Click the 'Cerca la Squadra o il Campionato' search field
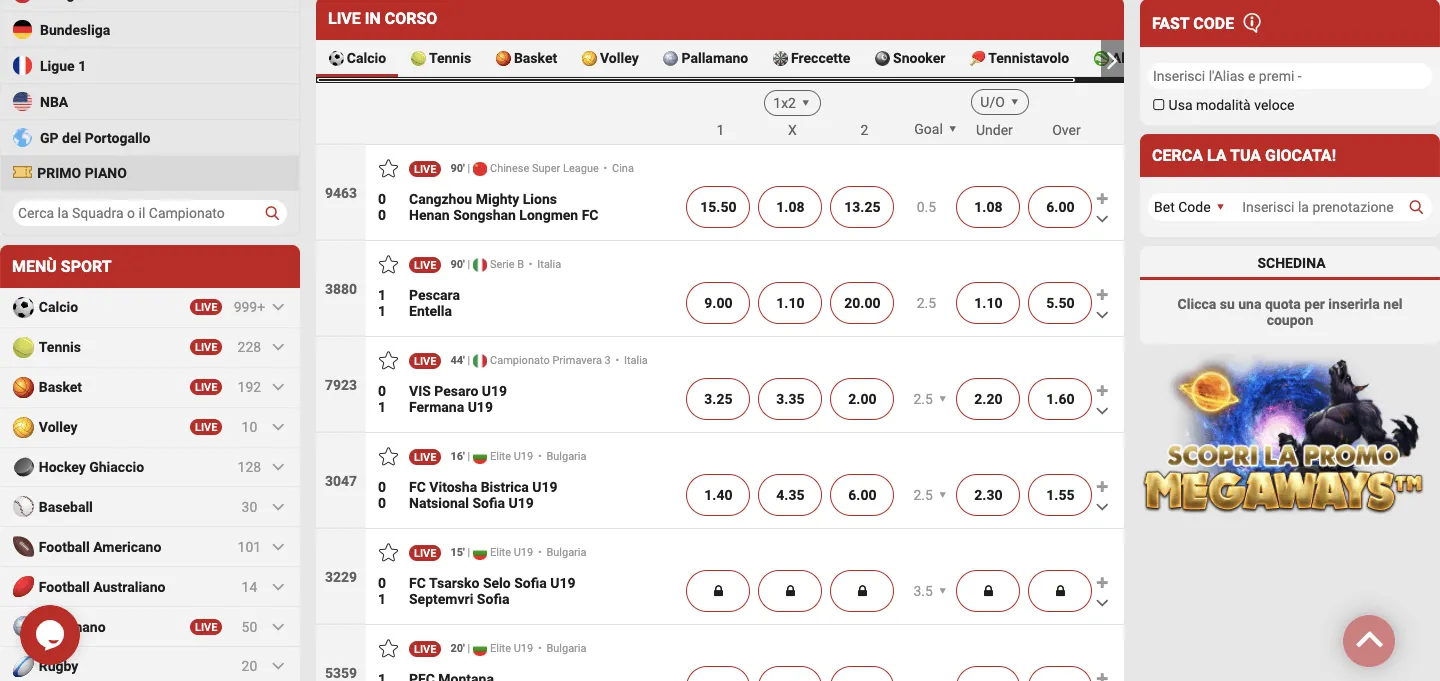 pyautogui.click(x=140, y=212)
